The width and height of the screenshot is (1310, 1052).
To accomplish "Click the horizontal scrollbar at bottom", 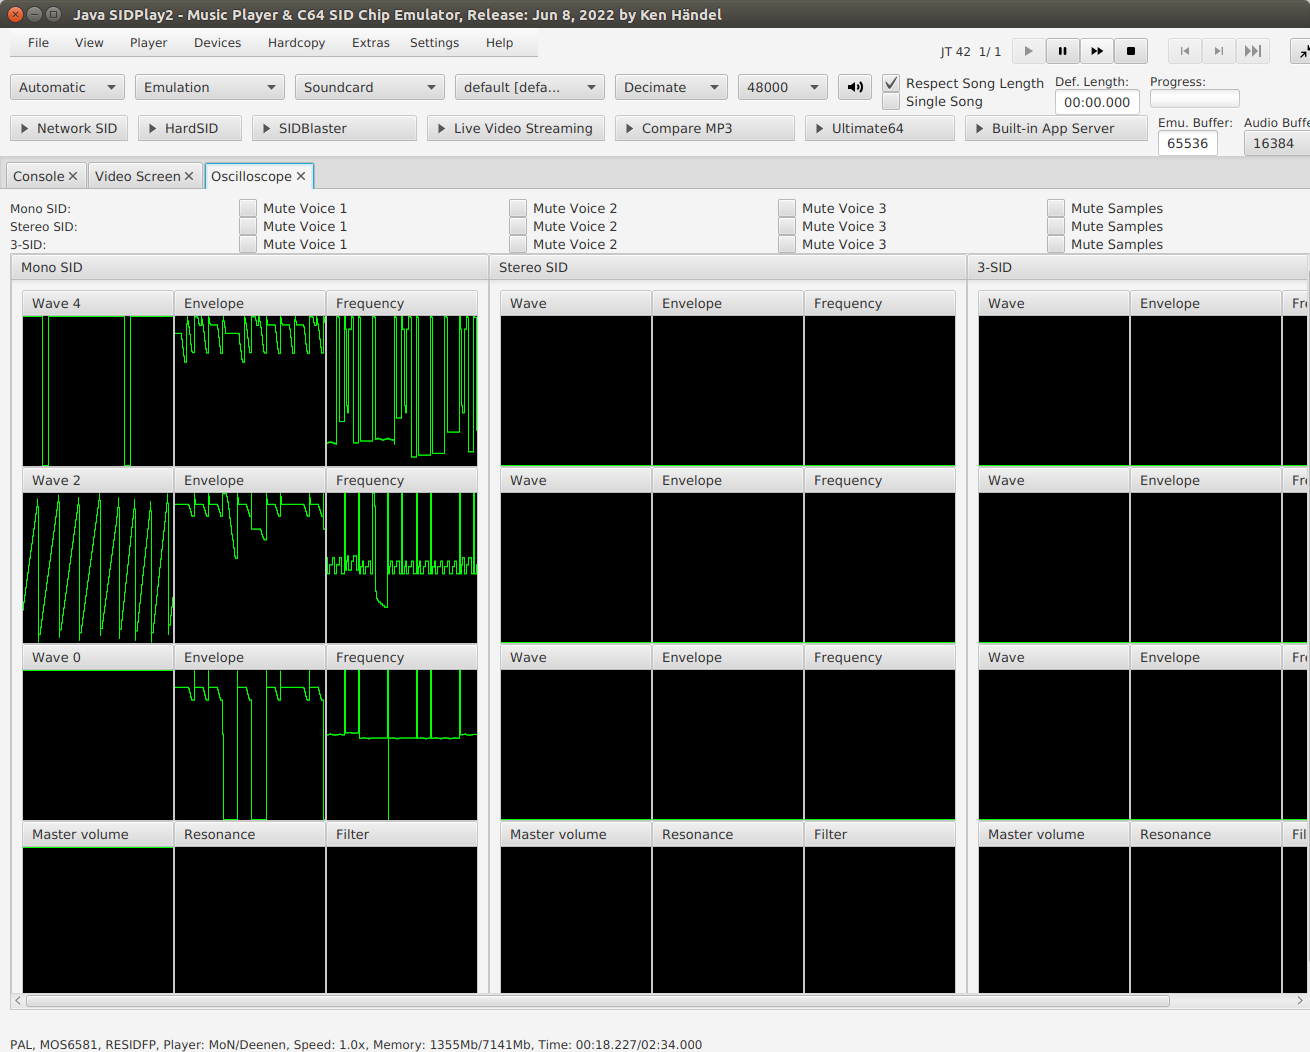I will point(597,1000).
